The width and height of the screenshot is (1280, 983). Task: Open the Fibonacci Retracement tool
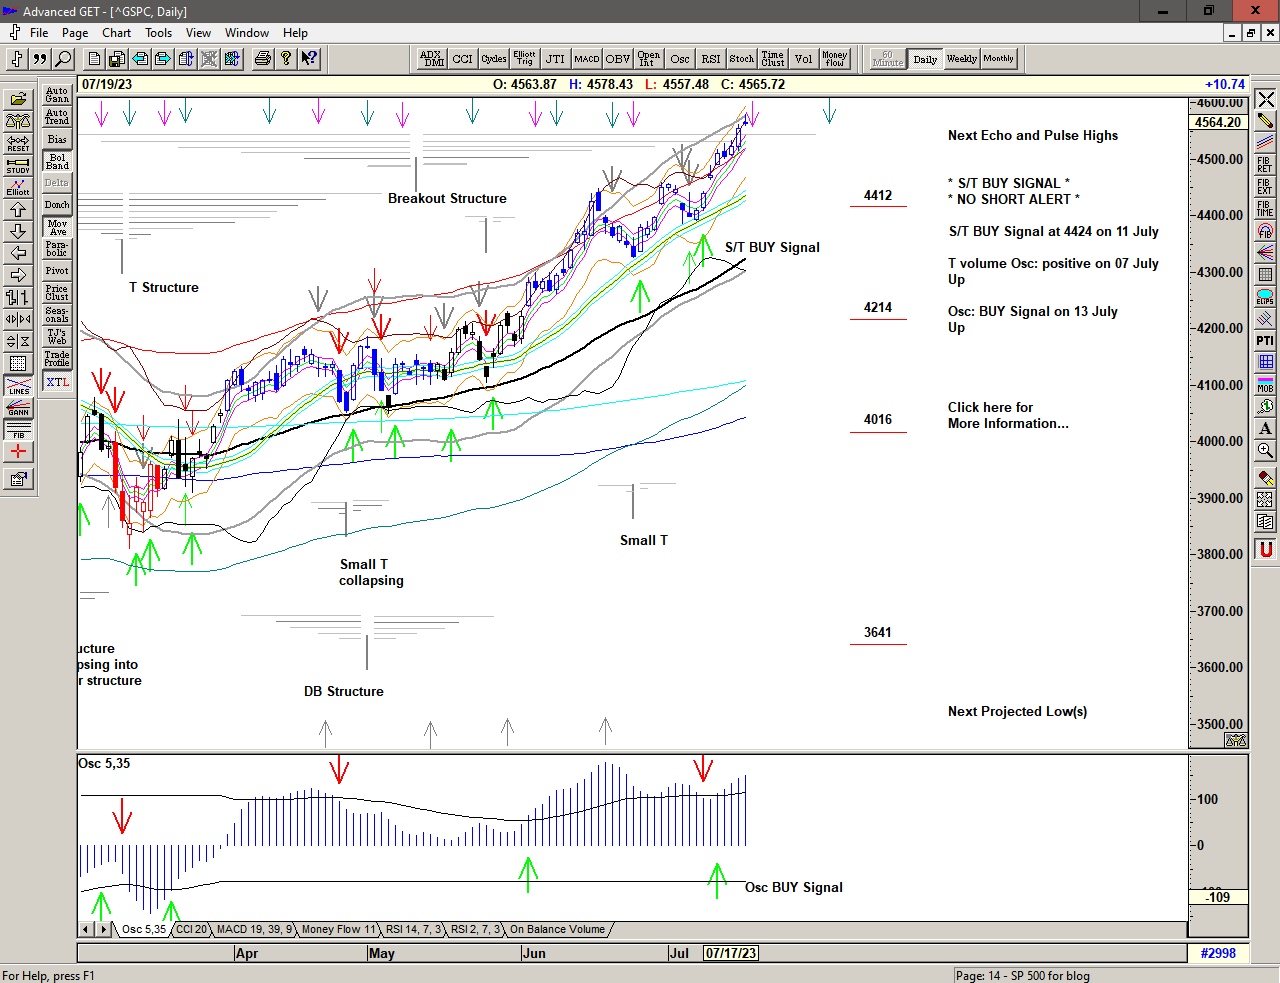(x=1265, y=165)
